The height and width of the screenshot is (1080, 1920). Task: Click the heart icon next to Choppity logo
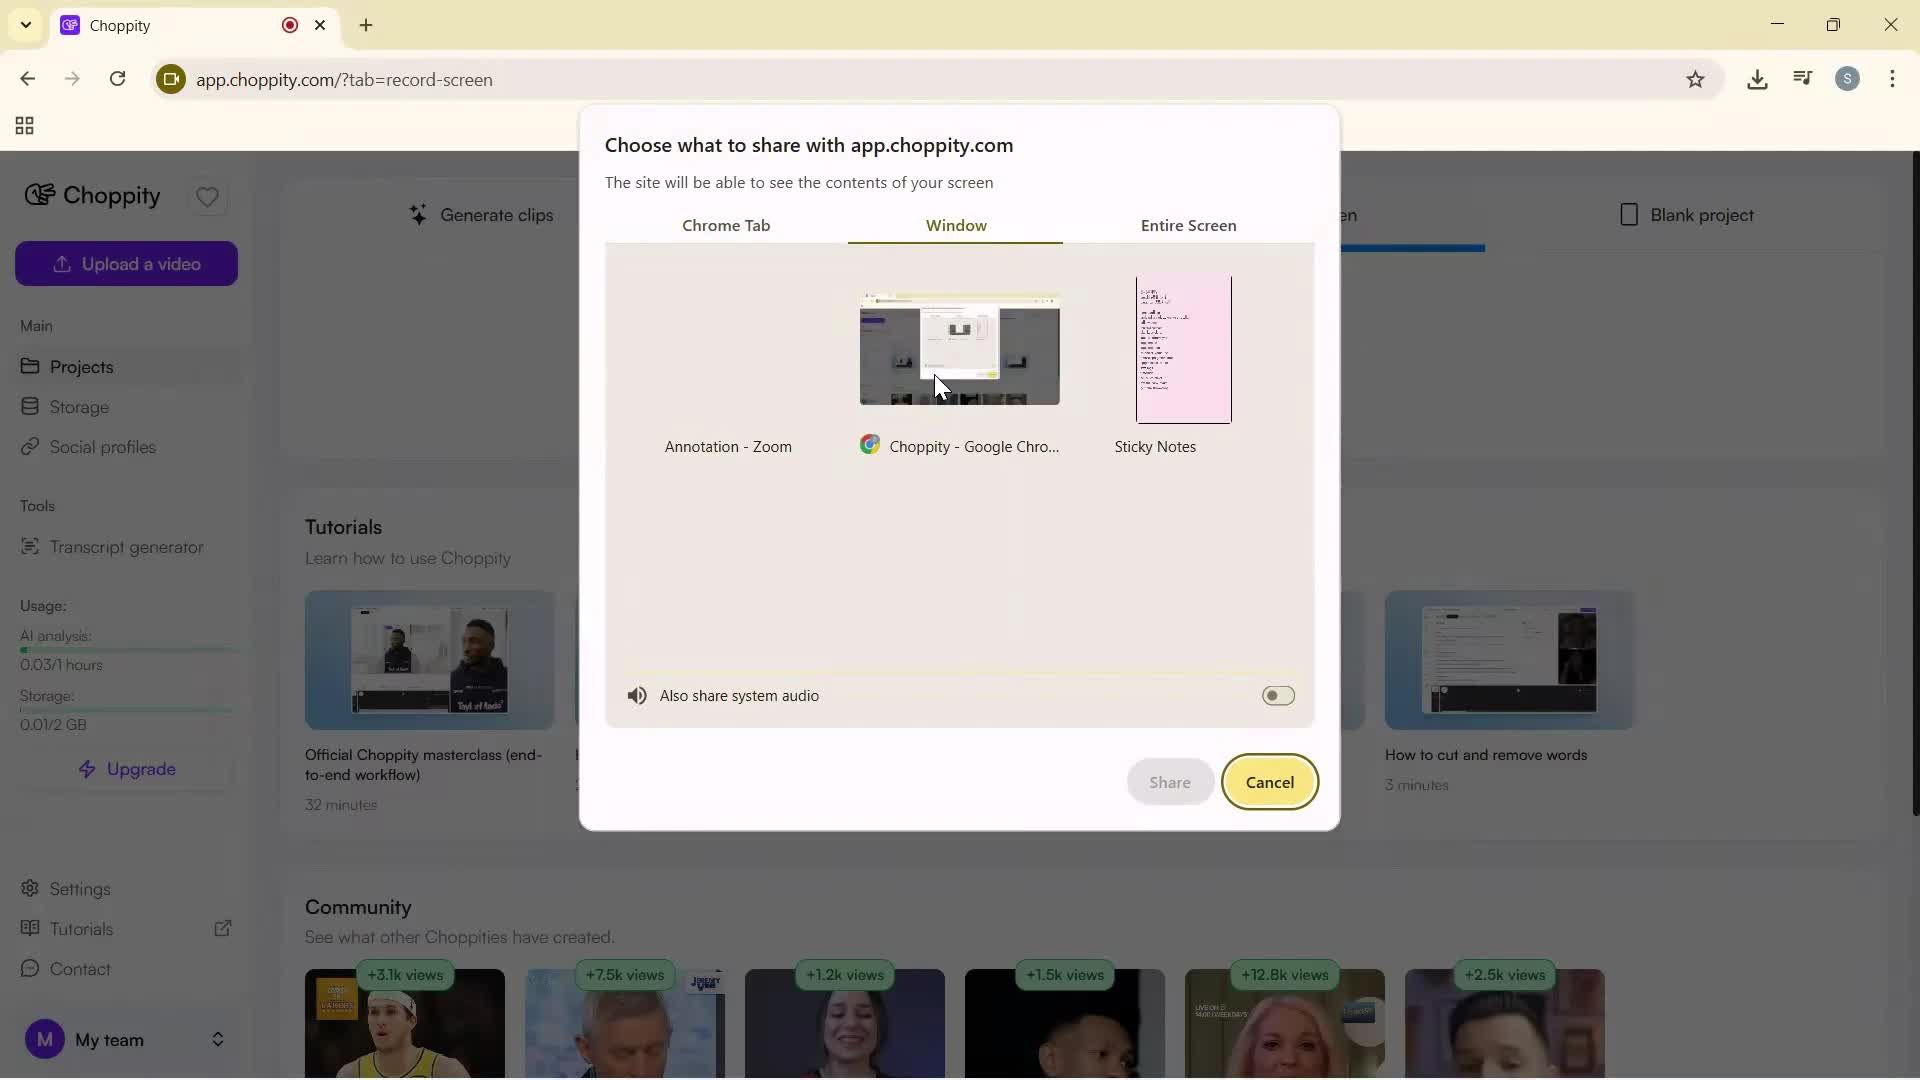coord(208,197)
